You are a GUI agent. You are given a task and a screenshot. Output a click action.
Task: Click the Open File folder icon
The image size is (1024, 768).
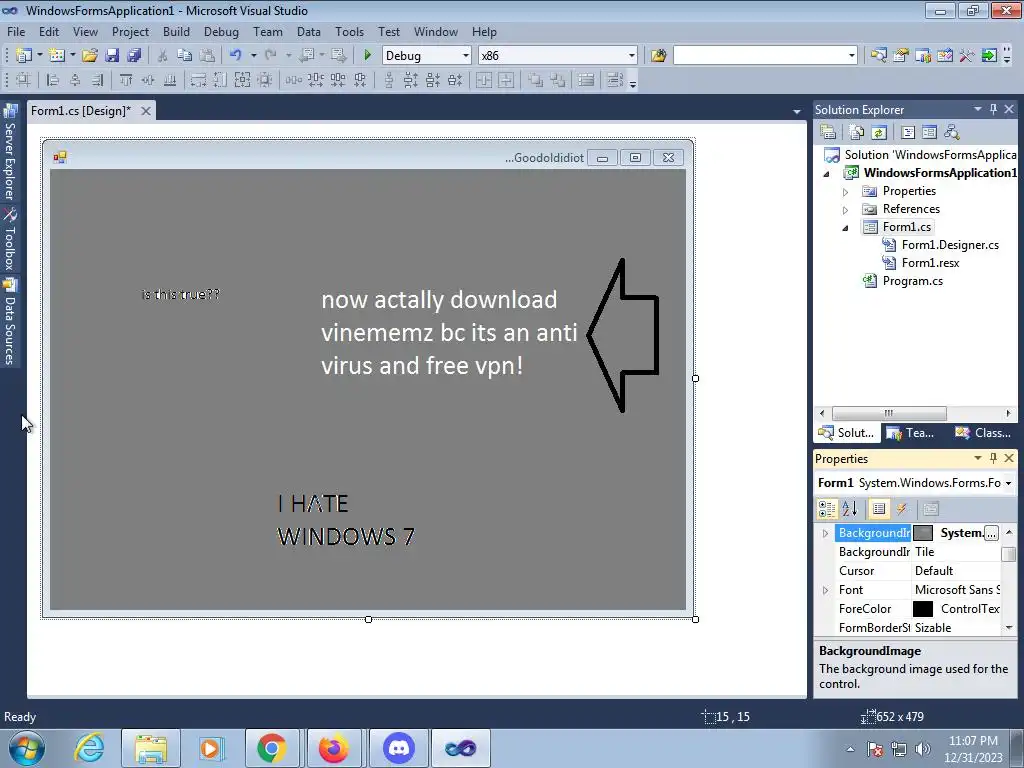[90, 56]
